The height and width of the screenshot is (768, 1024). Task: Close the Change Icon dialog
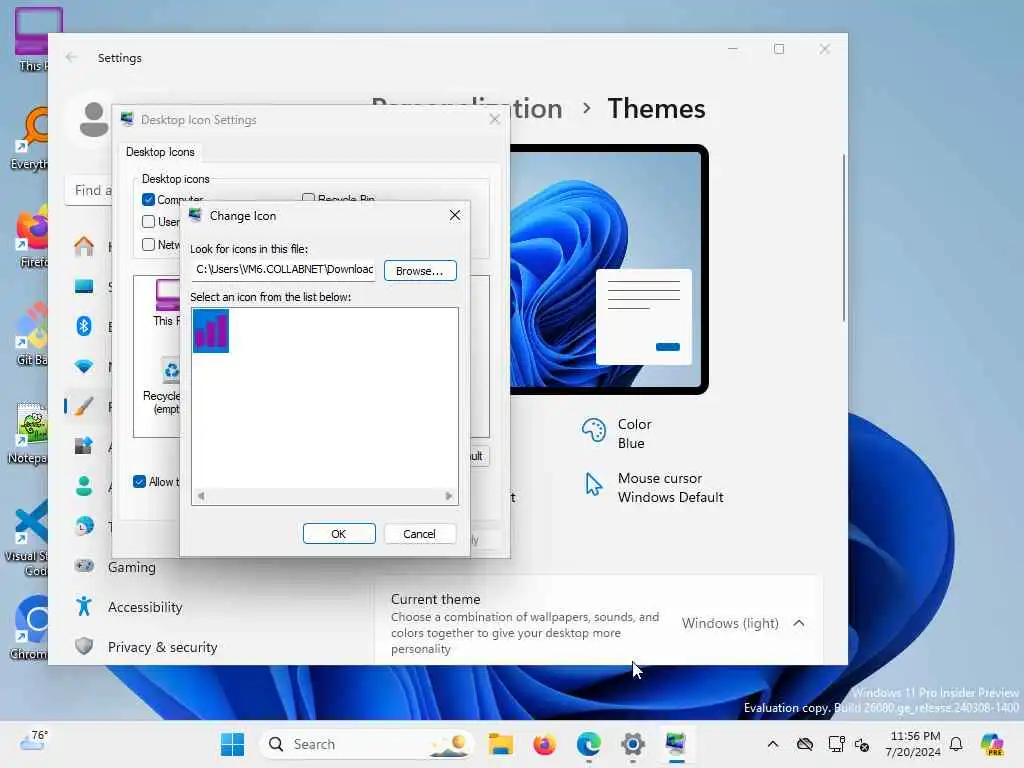pyautogui.click(x=455, y=216)
